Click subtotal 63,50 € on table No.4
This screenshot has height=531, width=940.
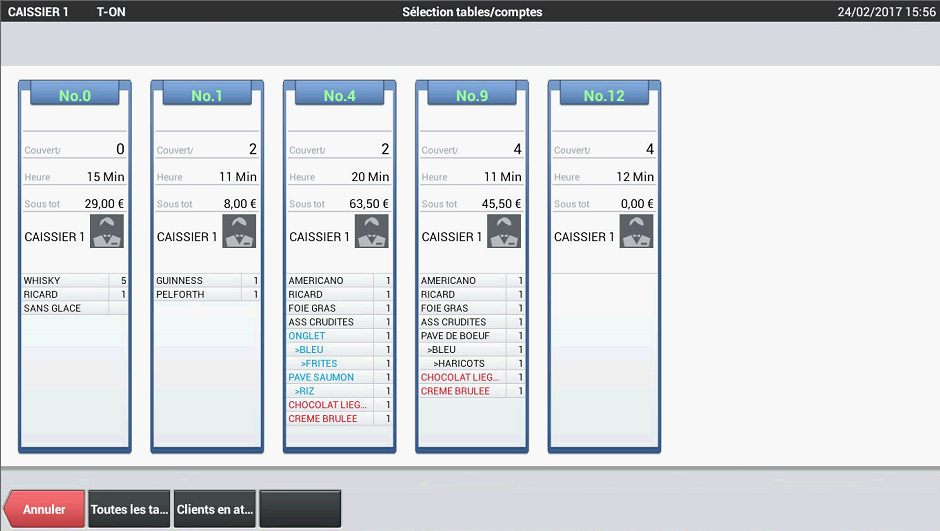369,204
